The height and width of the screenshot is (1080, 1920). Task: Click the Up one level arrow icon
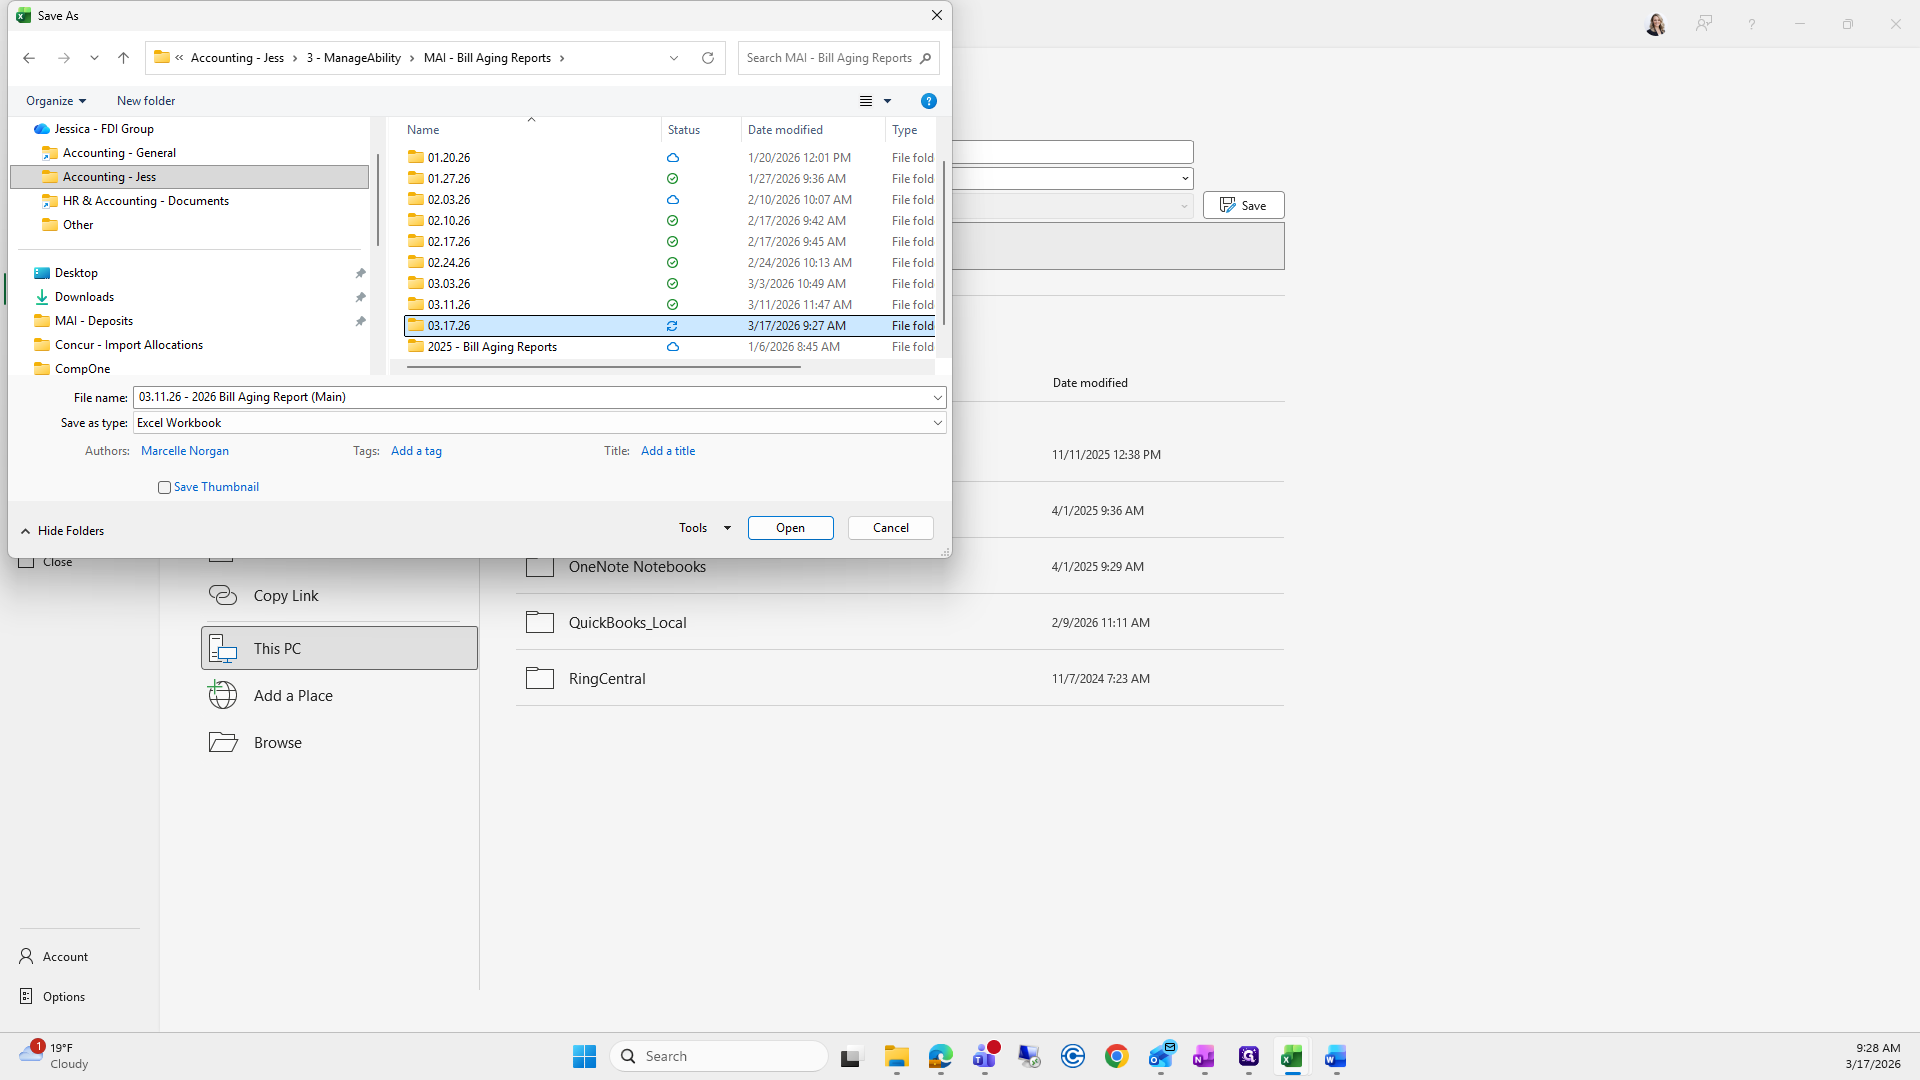123,58
